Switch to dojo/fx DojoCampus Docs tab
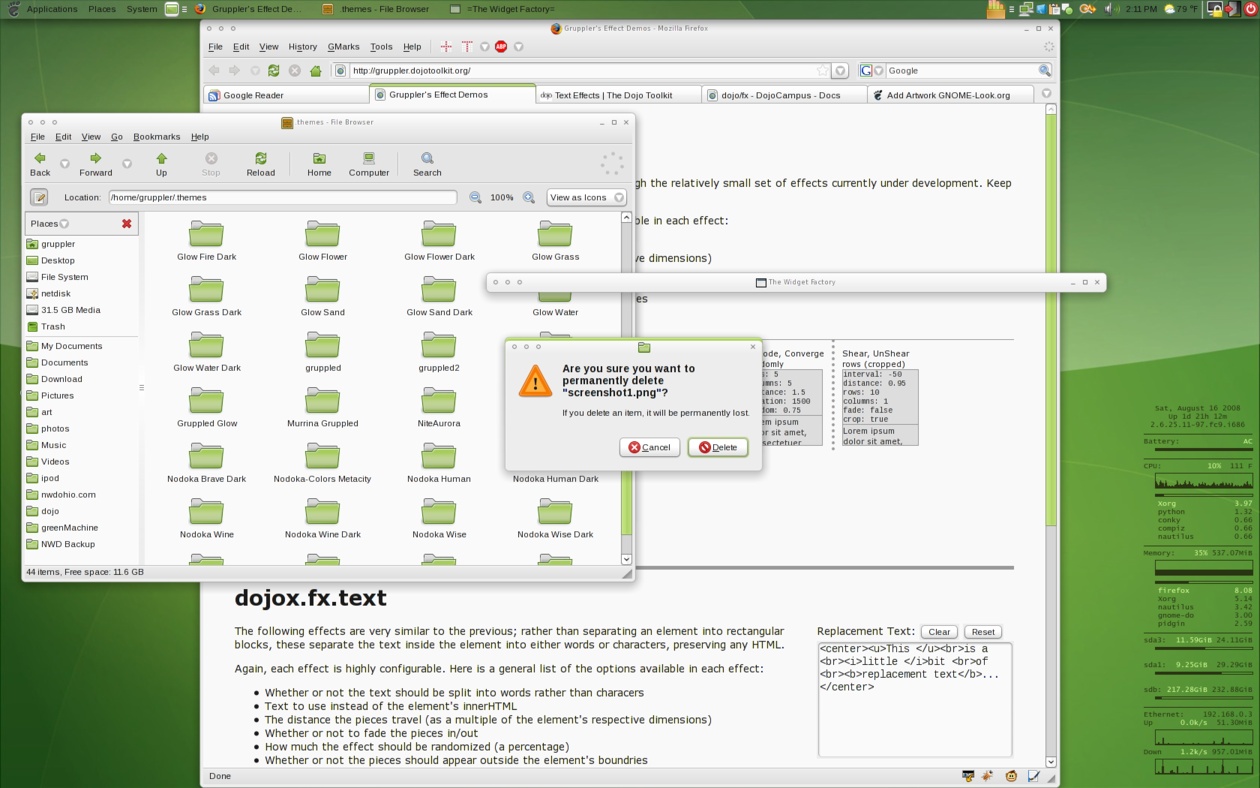The width and height of the screenshot is (1260, 788). pos(783,95)
